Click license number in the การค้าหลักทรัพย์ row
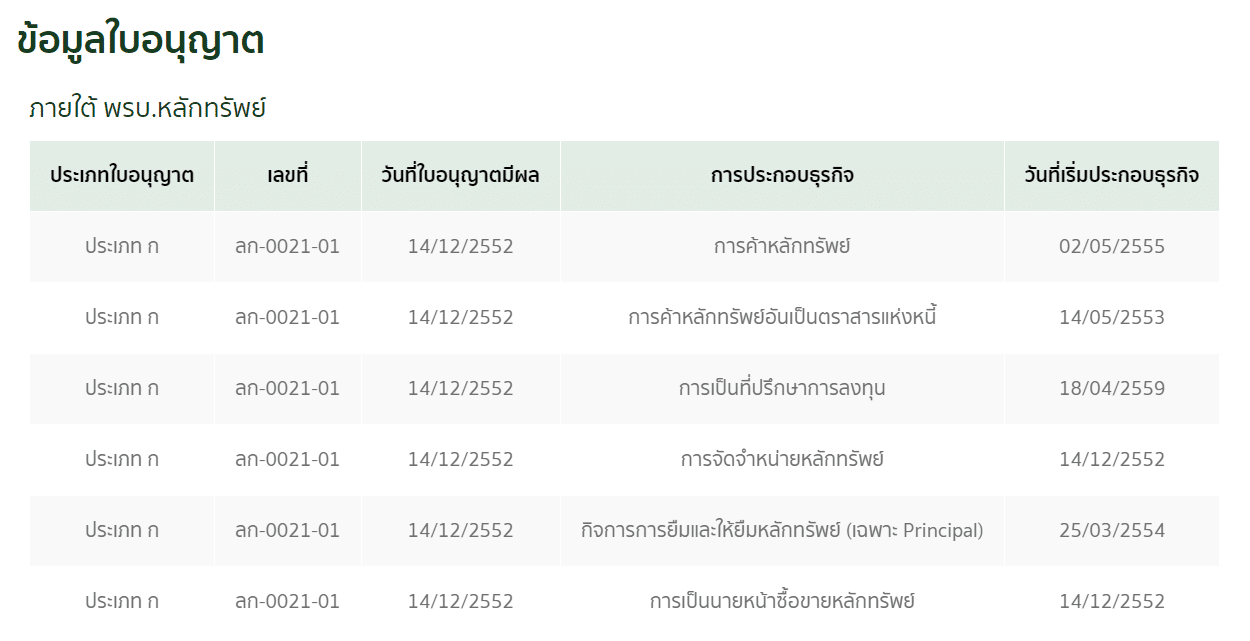 (x=288, y=246)
